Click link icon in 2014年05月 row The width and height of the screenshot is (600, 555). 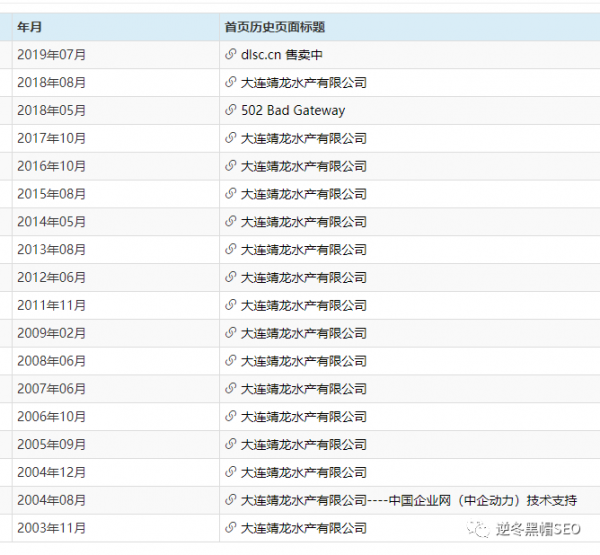(230, 221)
